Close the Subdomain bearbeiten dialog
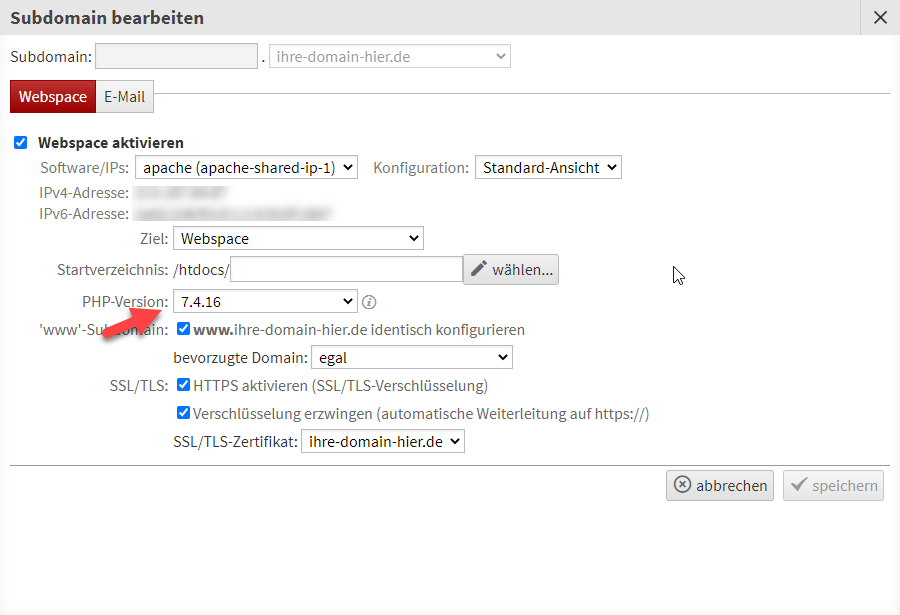Image resolution: width=900 pixels, height=615 pixels. tap(880, 17)
